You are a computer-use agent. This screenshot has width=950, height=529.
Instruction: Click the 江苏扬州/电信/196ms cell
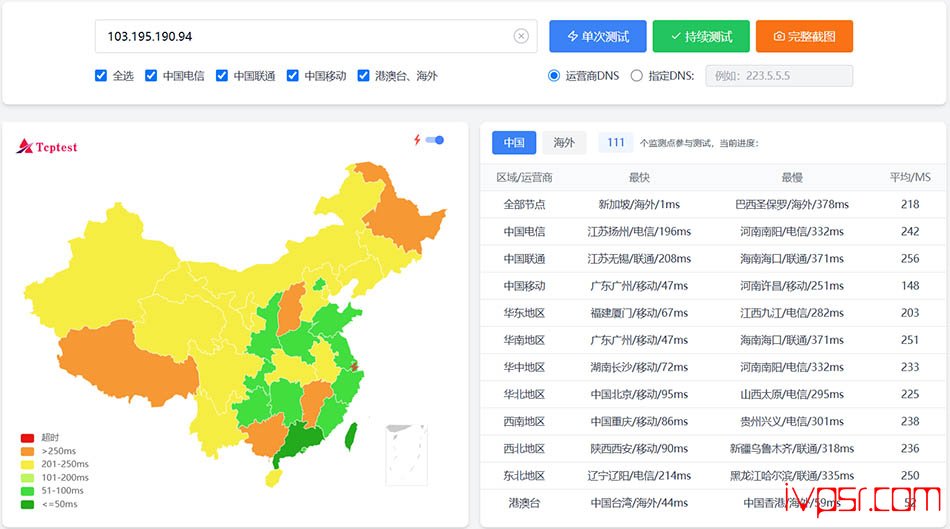[639, 231]
